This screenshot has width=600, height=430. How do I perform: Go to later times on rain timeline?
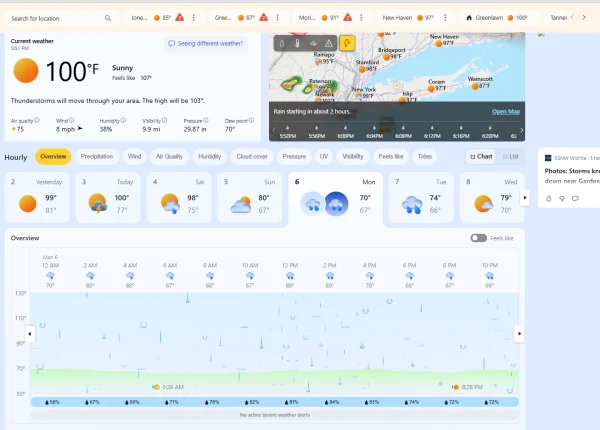coord(522,130)
